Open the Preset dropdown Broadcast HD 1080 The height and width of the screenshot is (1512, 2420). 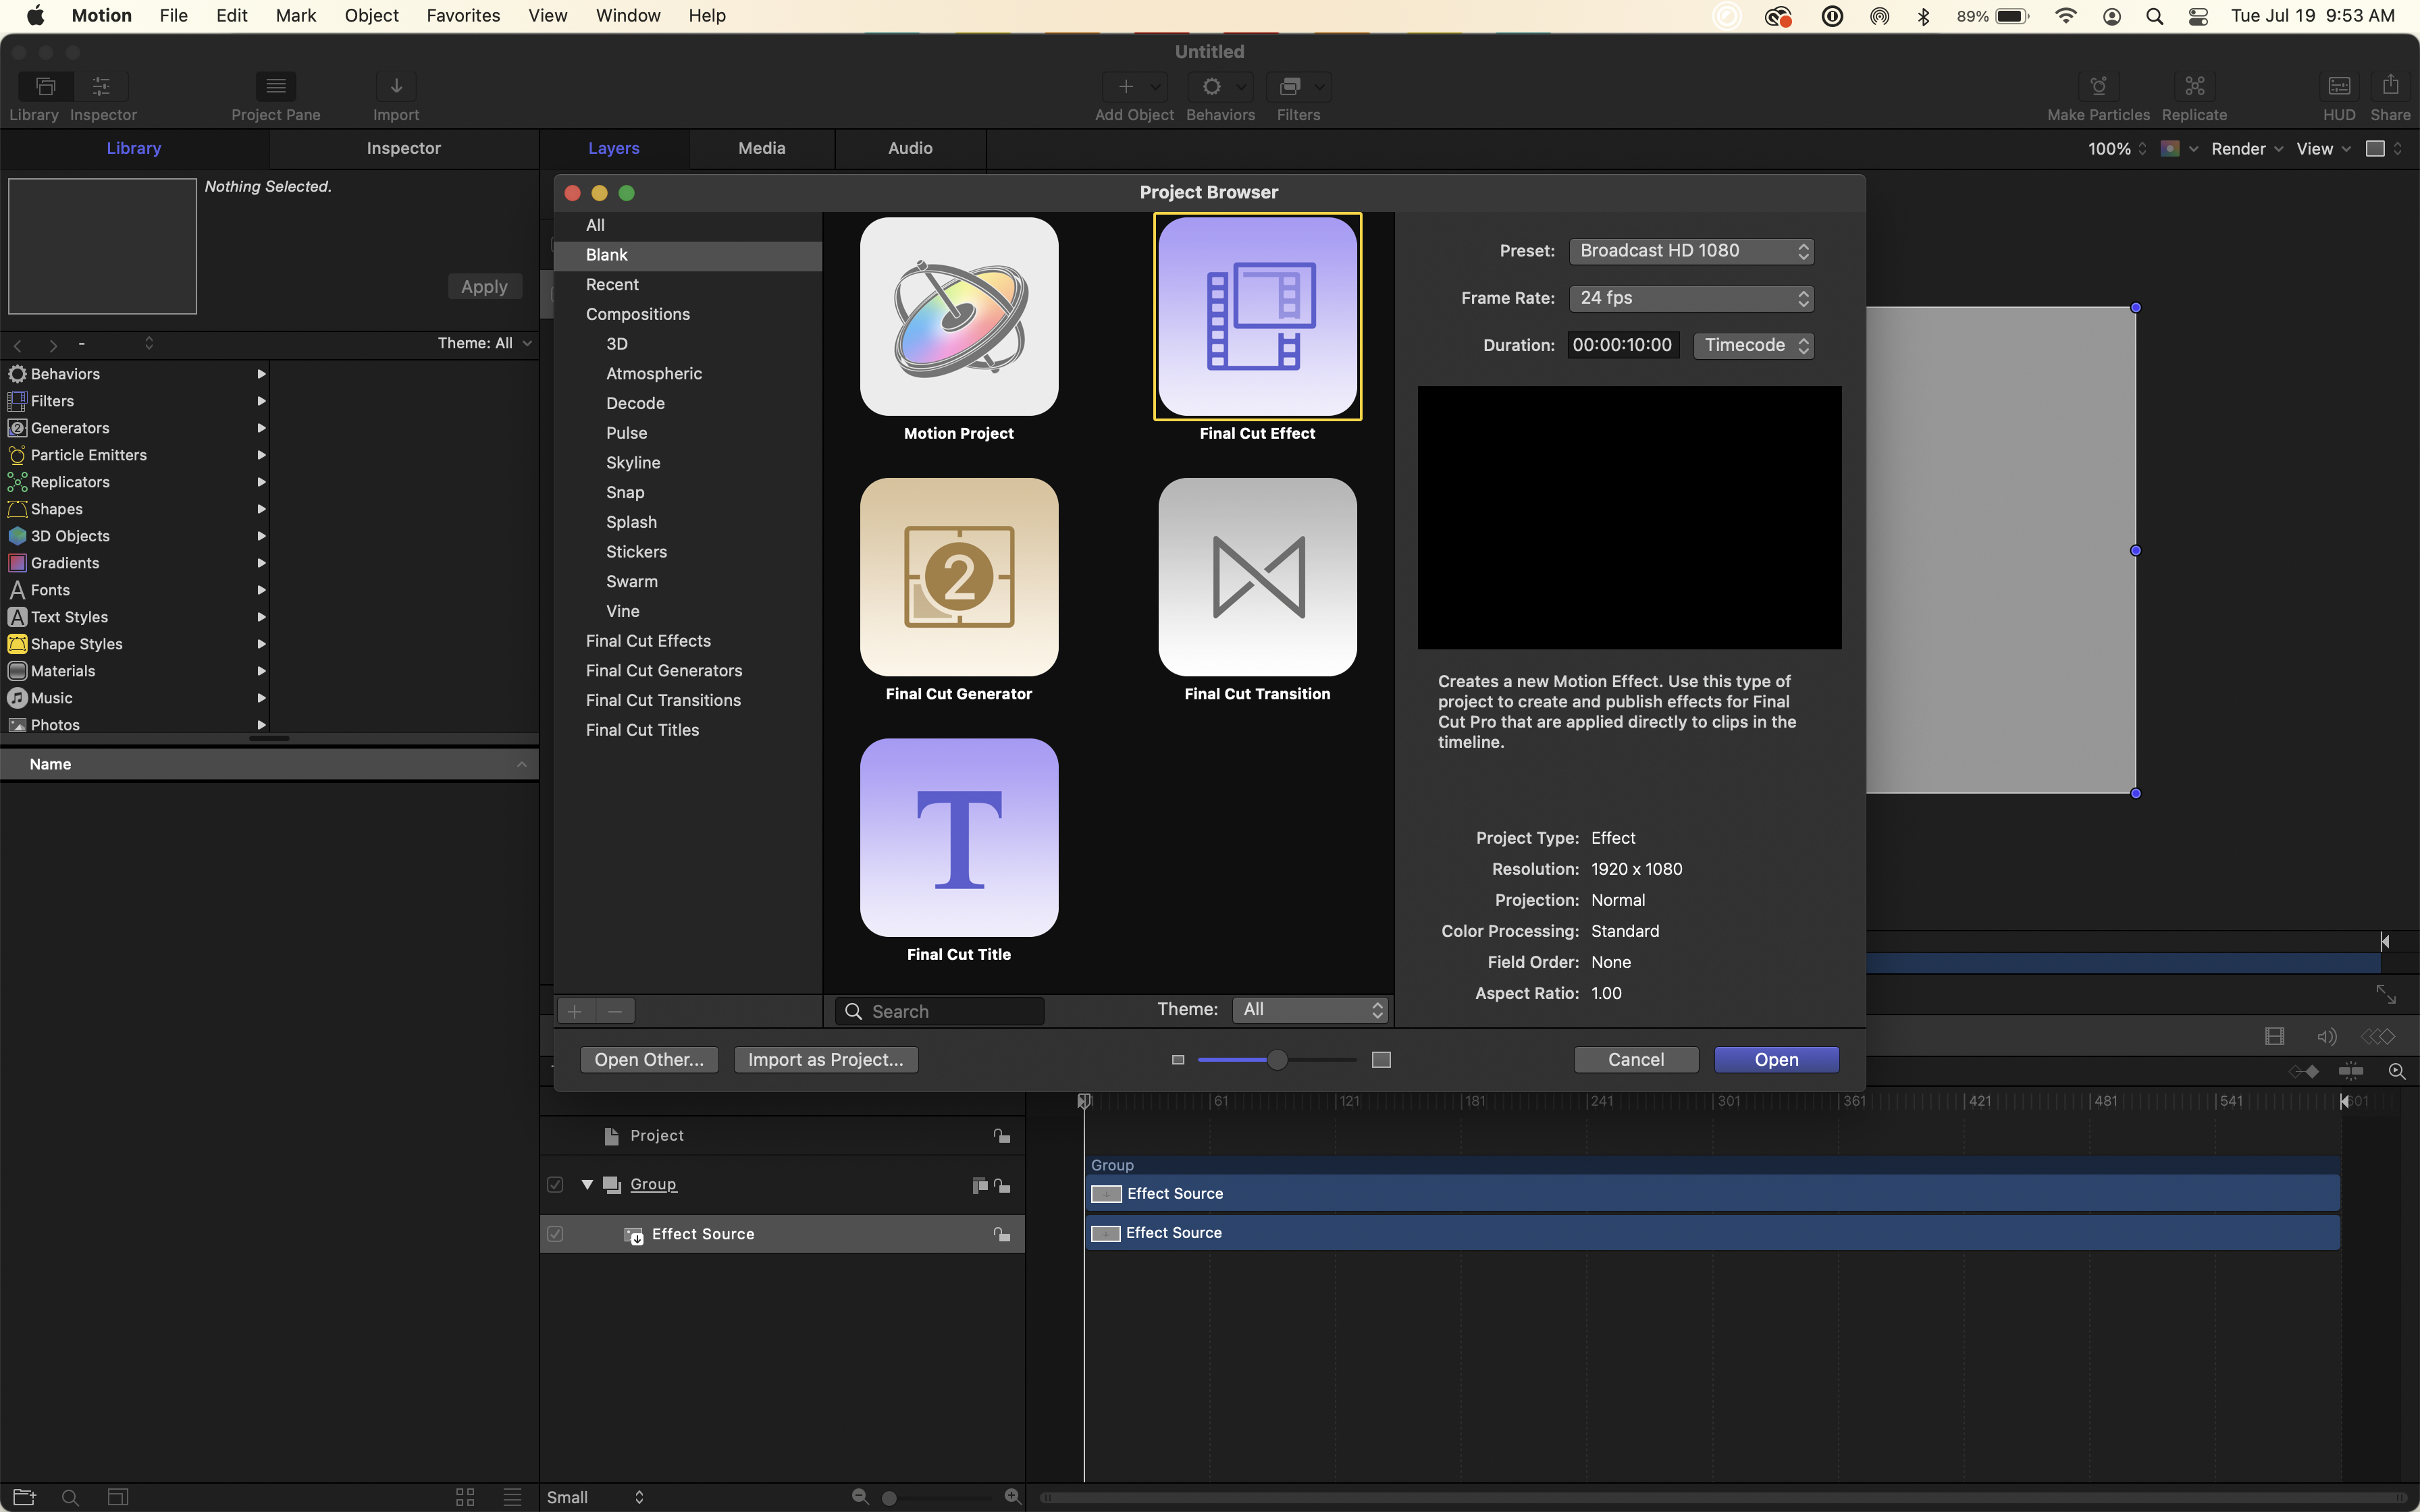coord(1691,251)
